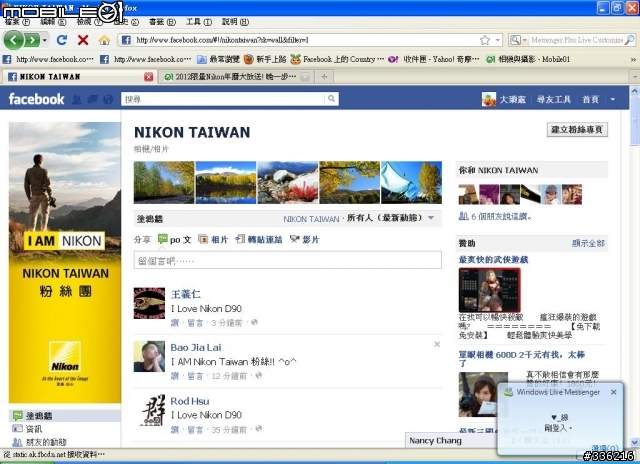Like 王義仁's I Love Nikon D90 post

coord(175,323)
